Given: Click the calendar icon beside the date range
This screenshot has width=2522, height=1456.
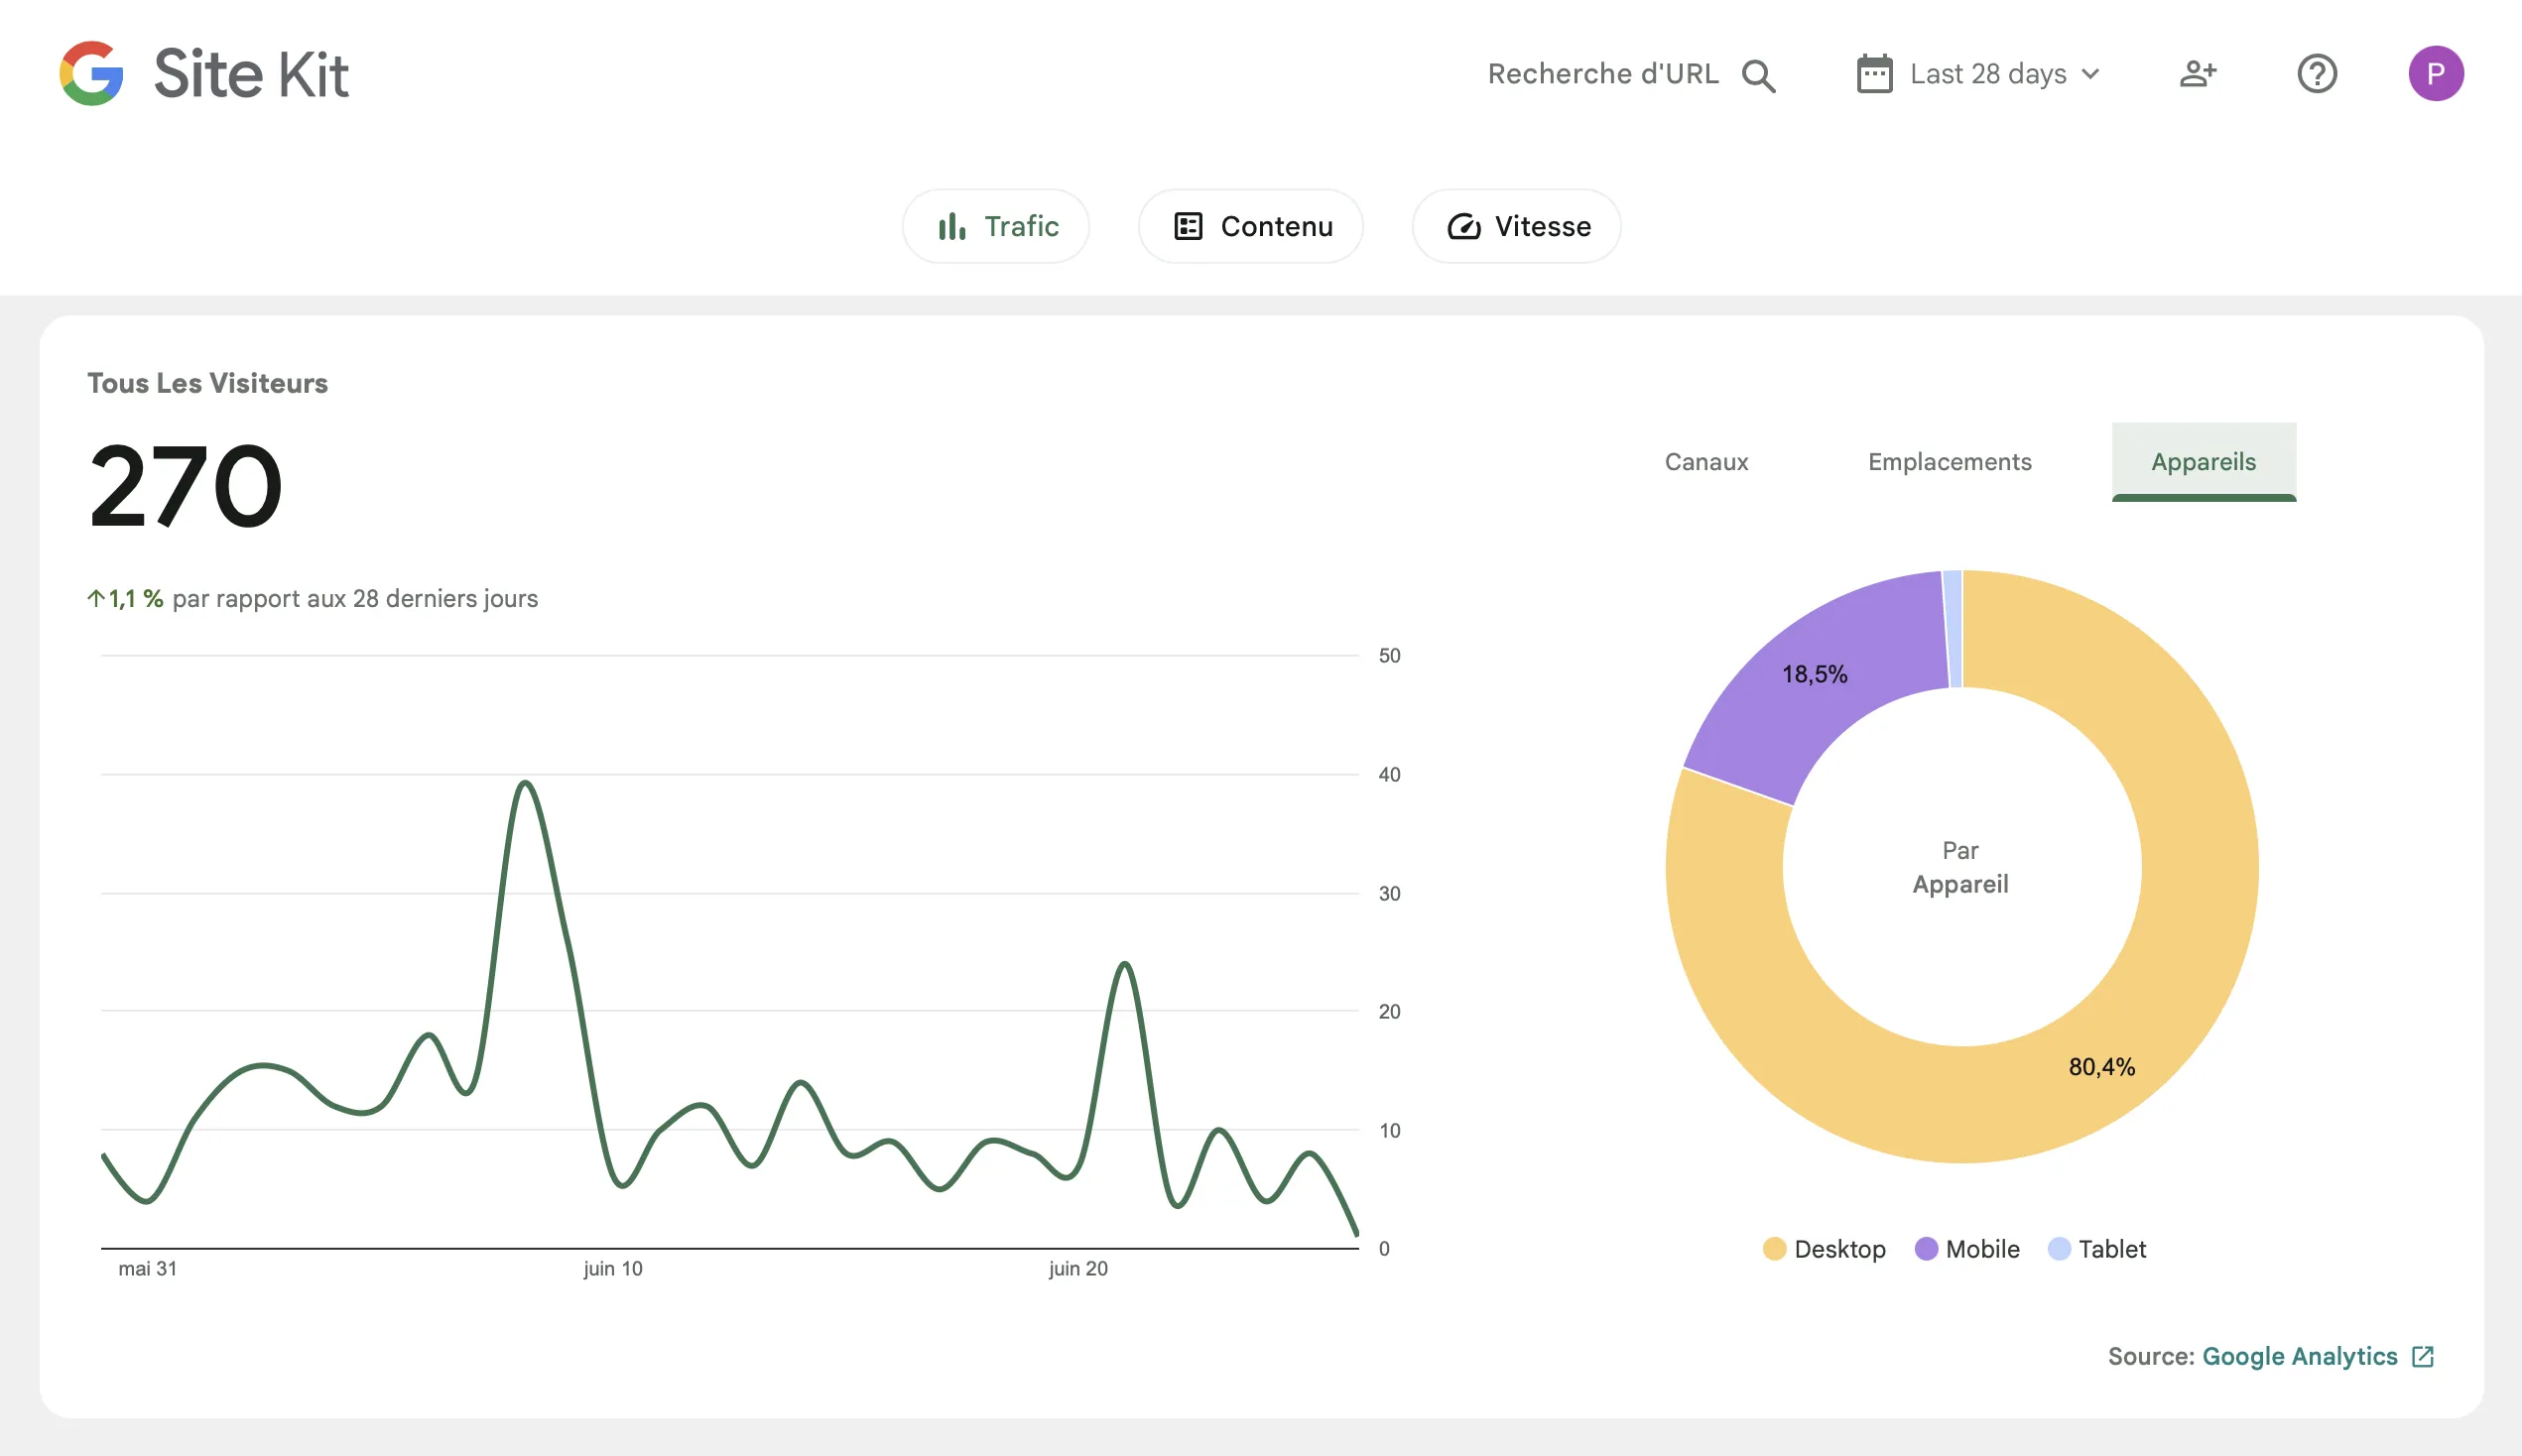Looking at the screenshot, I should click(1874, 73).
